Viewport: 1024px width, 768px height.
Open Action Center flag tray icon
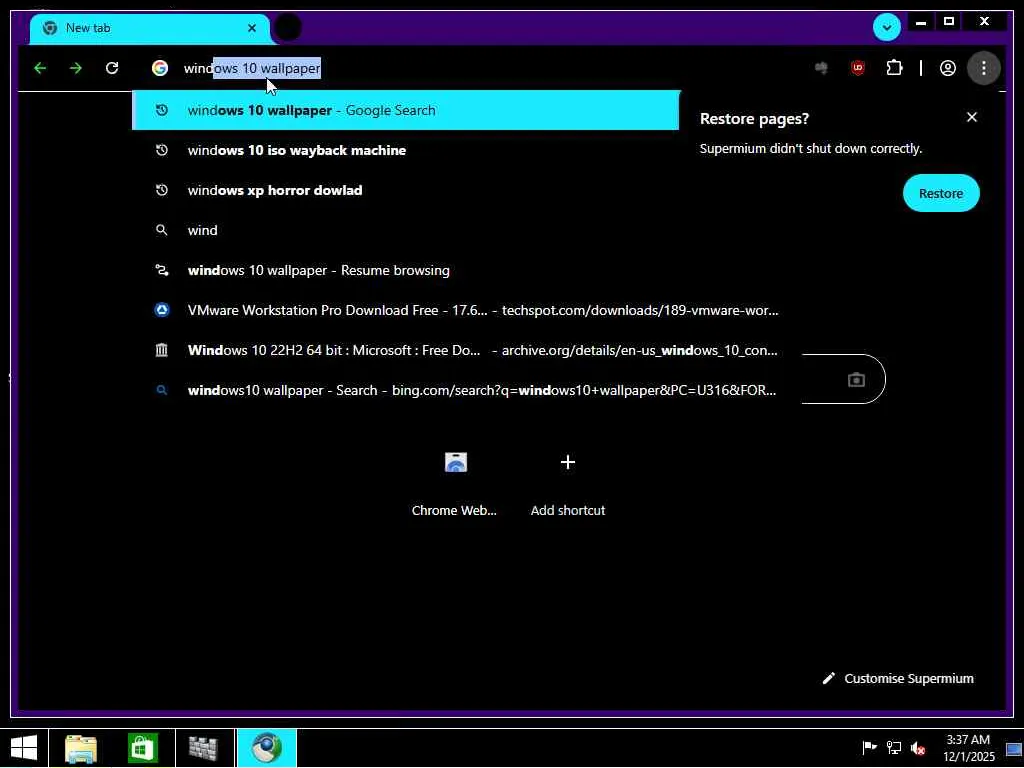point(869,748)
